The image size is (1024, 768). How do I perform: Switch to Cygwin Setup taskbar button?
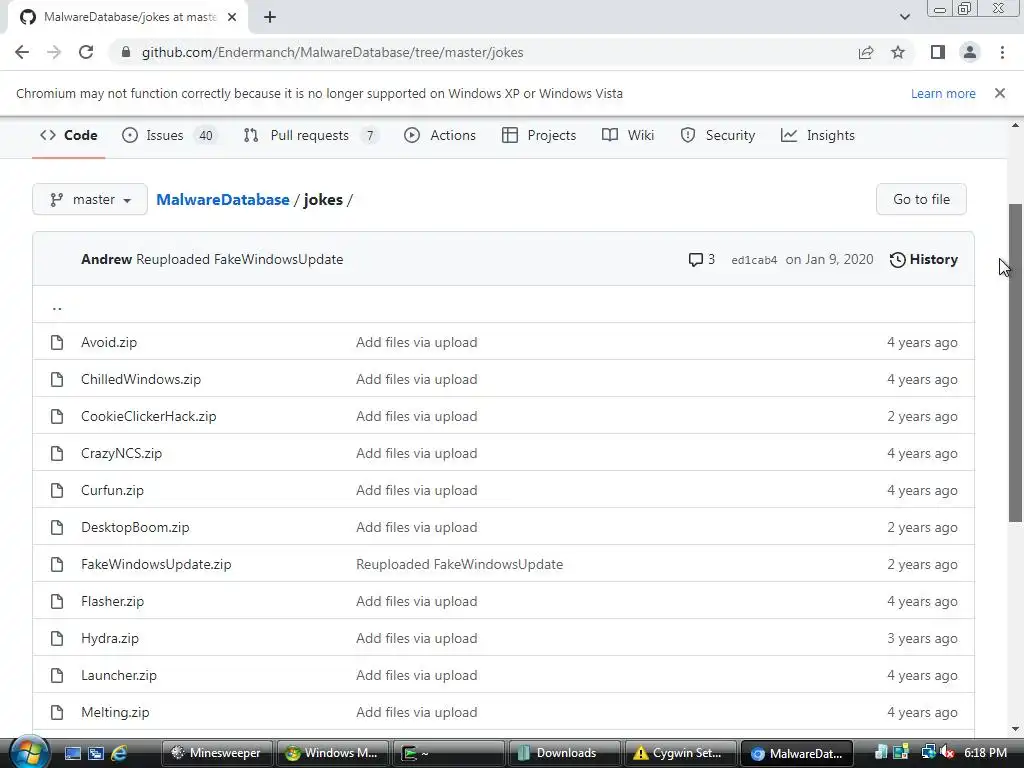pyautogui.click(x=680, y=753)
